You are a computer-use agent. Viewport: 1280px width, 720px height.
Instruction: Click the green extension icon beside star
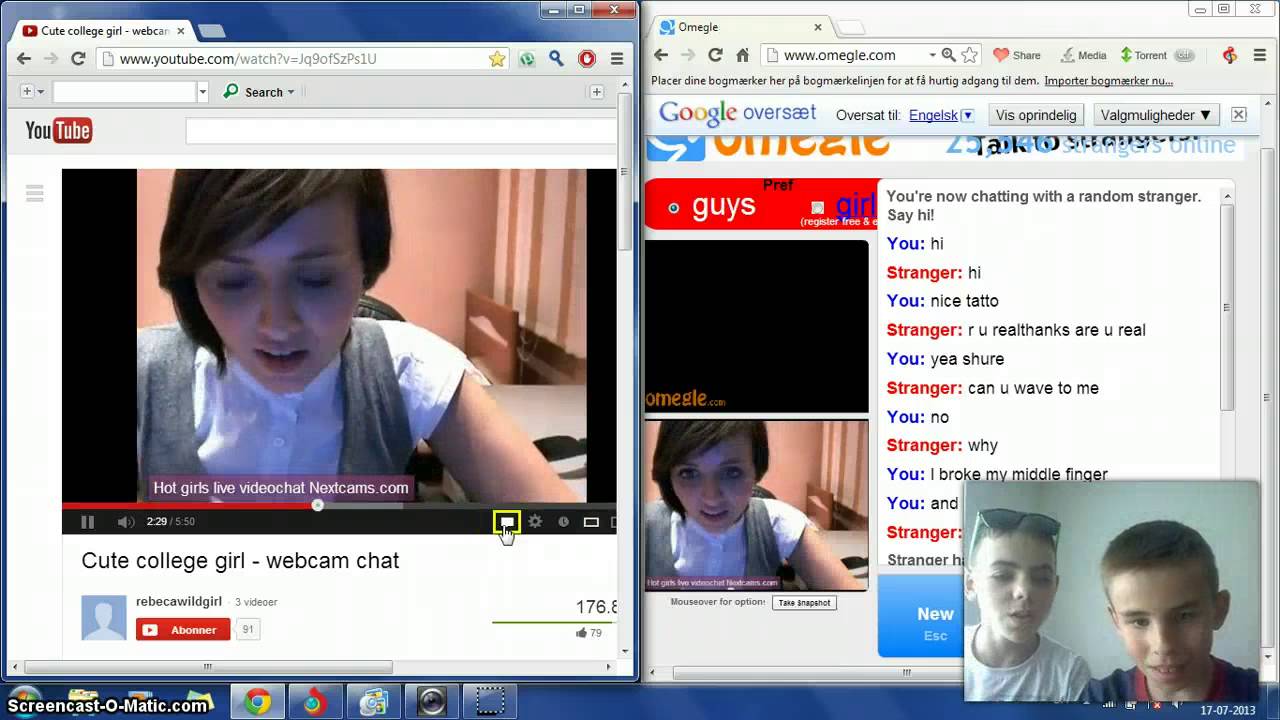click(x=527, y=59)
